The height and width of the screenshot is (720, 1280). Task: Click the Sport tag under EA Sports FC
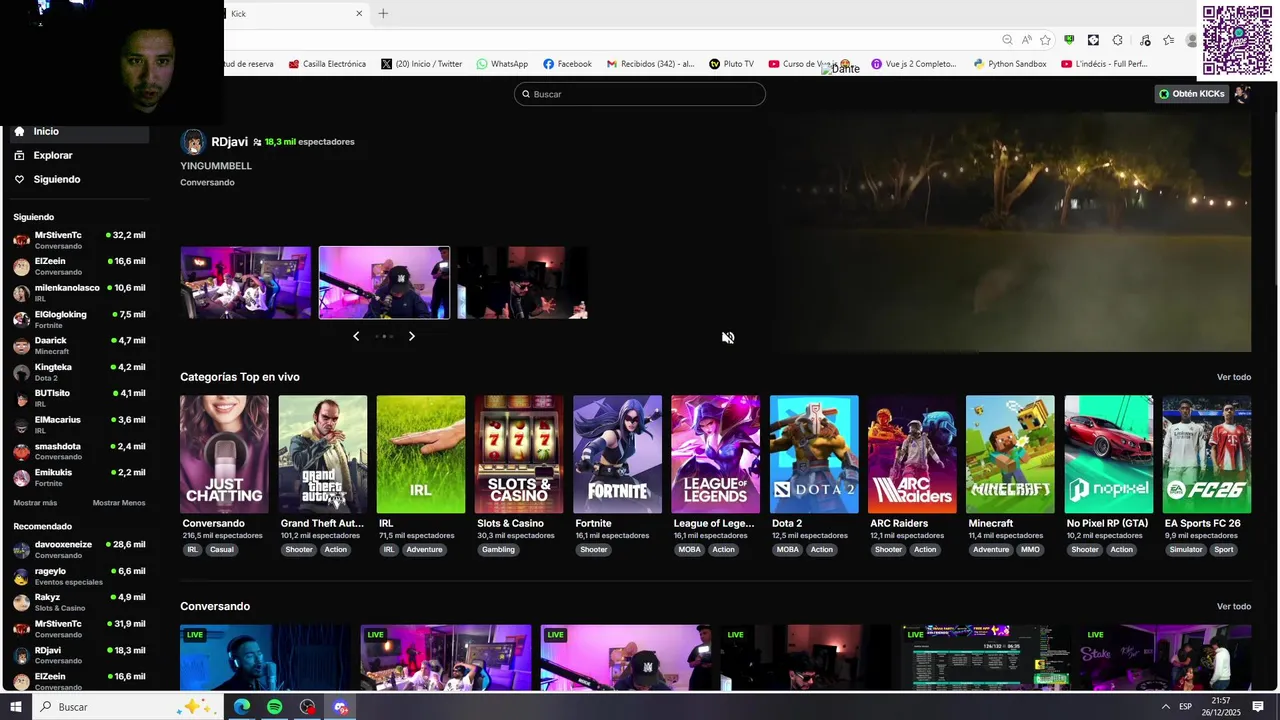[1224, 549]
